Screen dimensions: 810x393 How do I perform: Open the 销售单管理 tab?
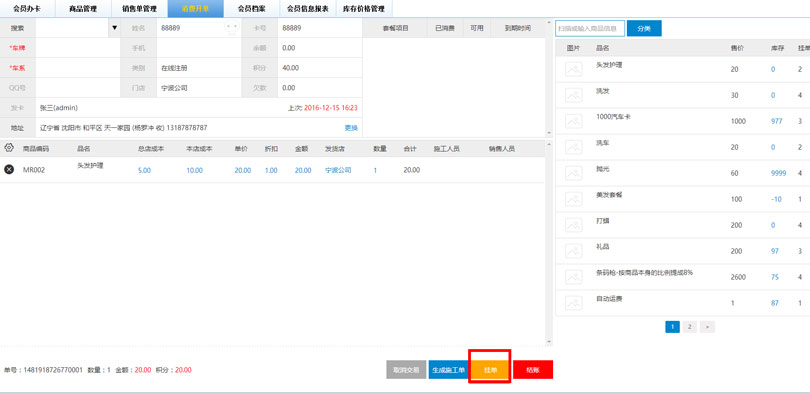139,8
